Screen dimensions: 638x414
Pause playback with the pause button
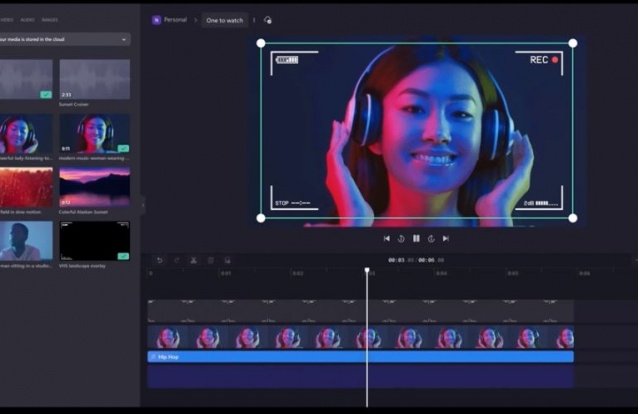pyautogui.click(x=416, y=239)
